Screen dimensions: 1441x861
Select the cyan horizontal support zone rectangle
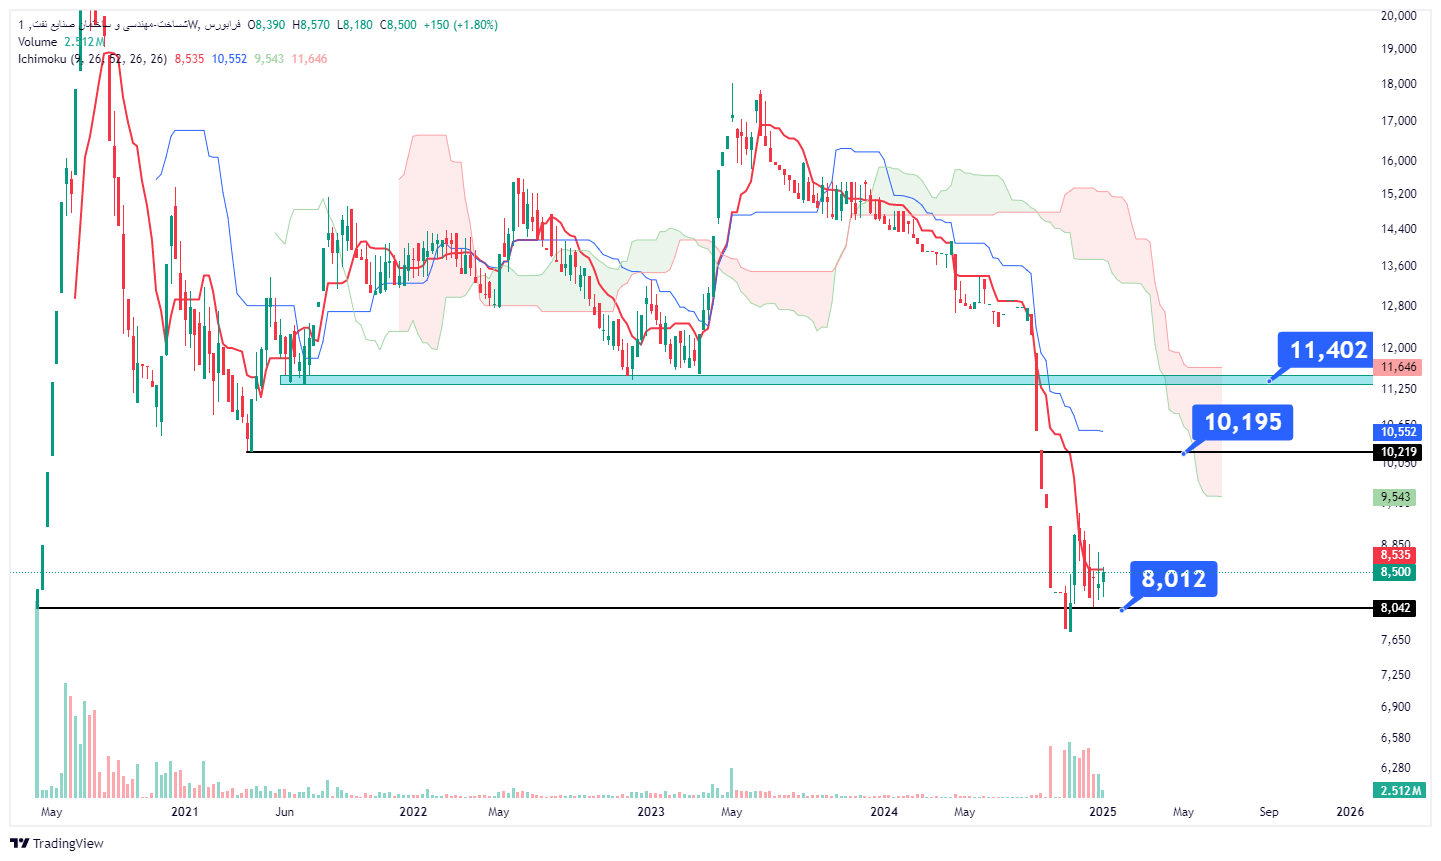click(x=826, y=380)
